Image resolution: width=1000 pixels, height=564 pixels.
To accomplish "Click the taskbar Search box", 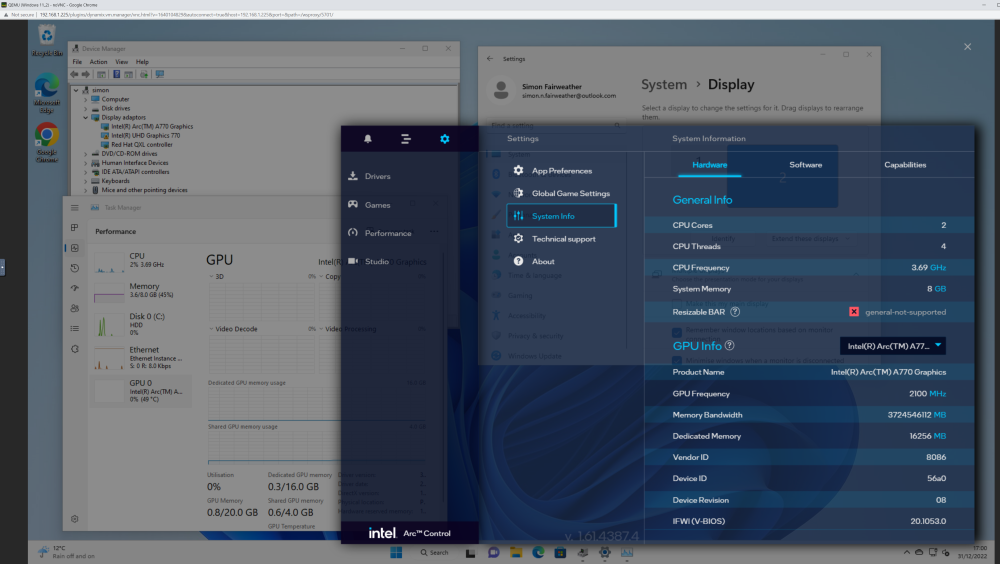I will [435, 553].
